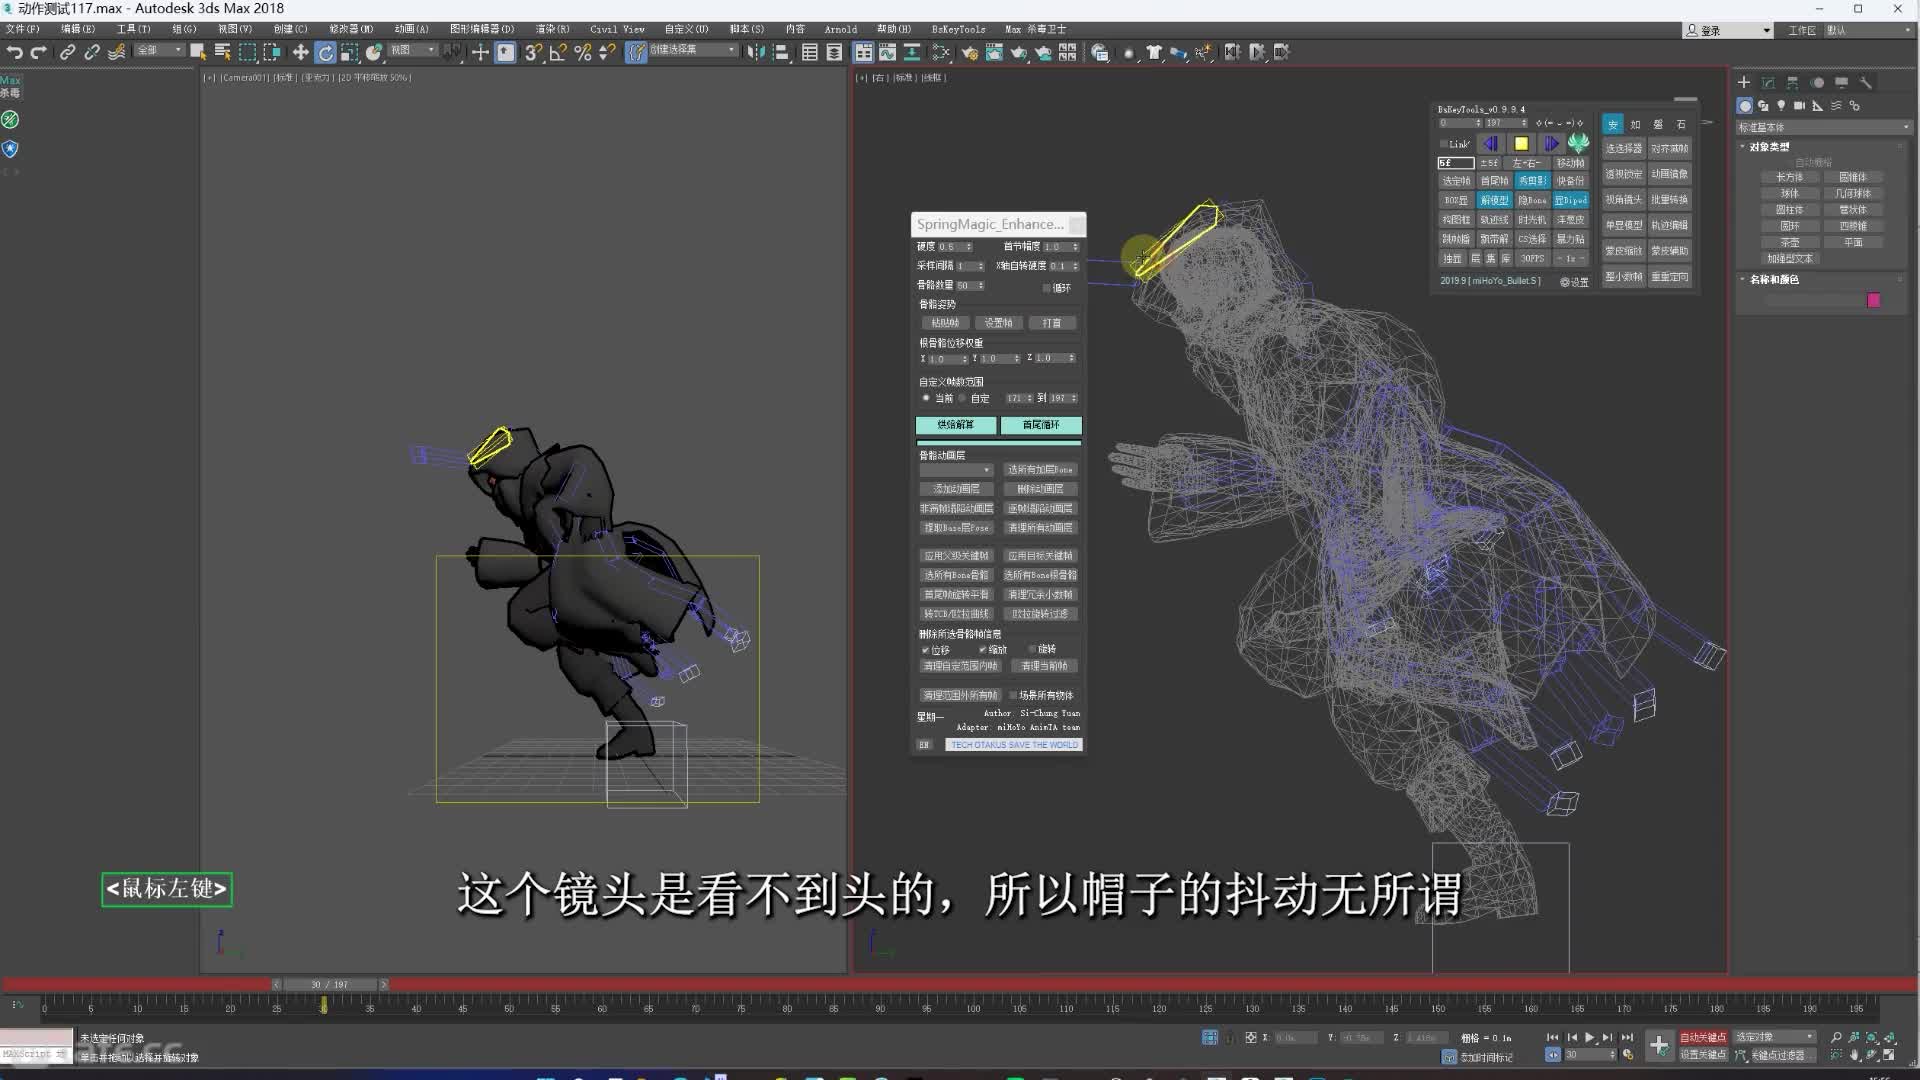
Task: Select the Move transform tool
Action: 300,52
